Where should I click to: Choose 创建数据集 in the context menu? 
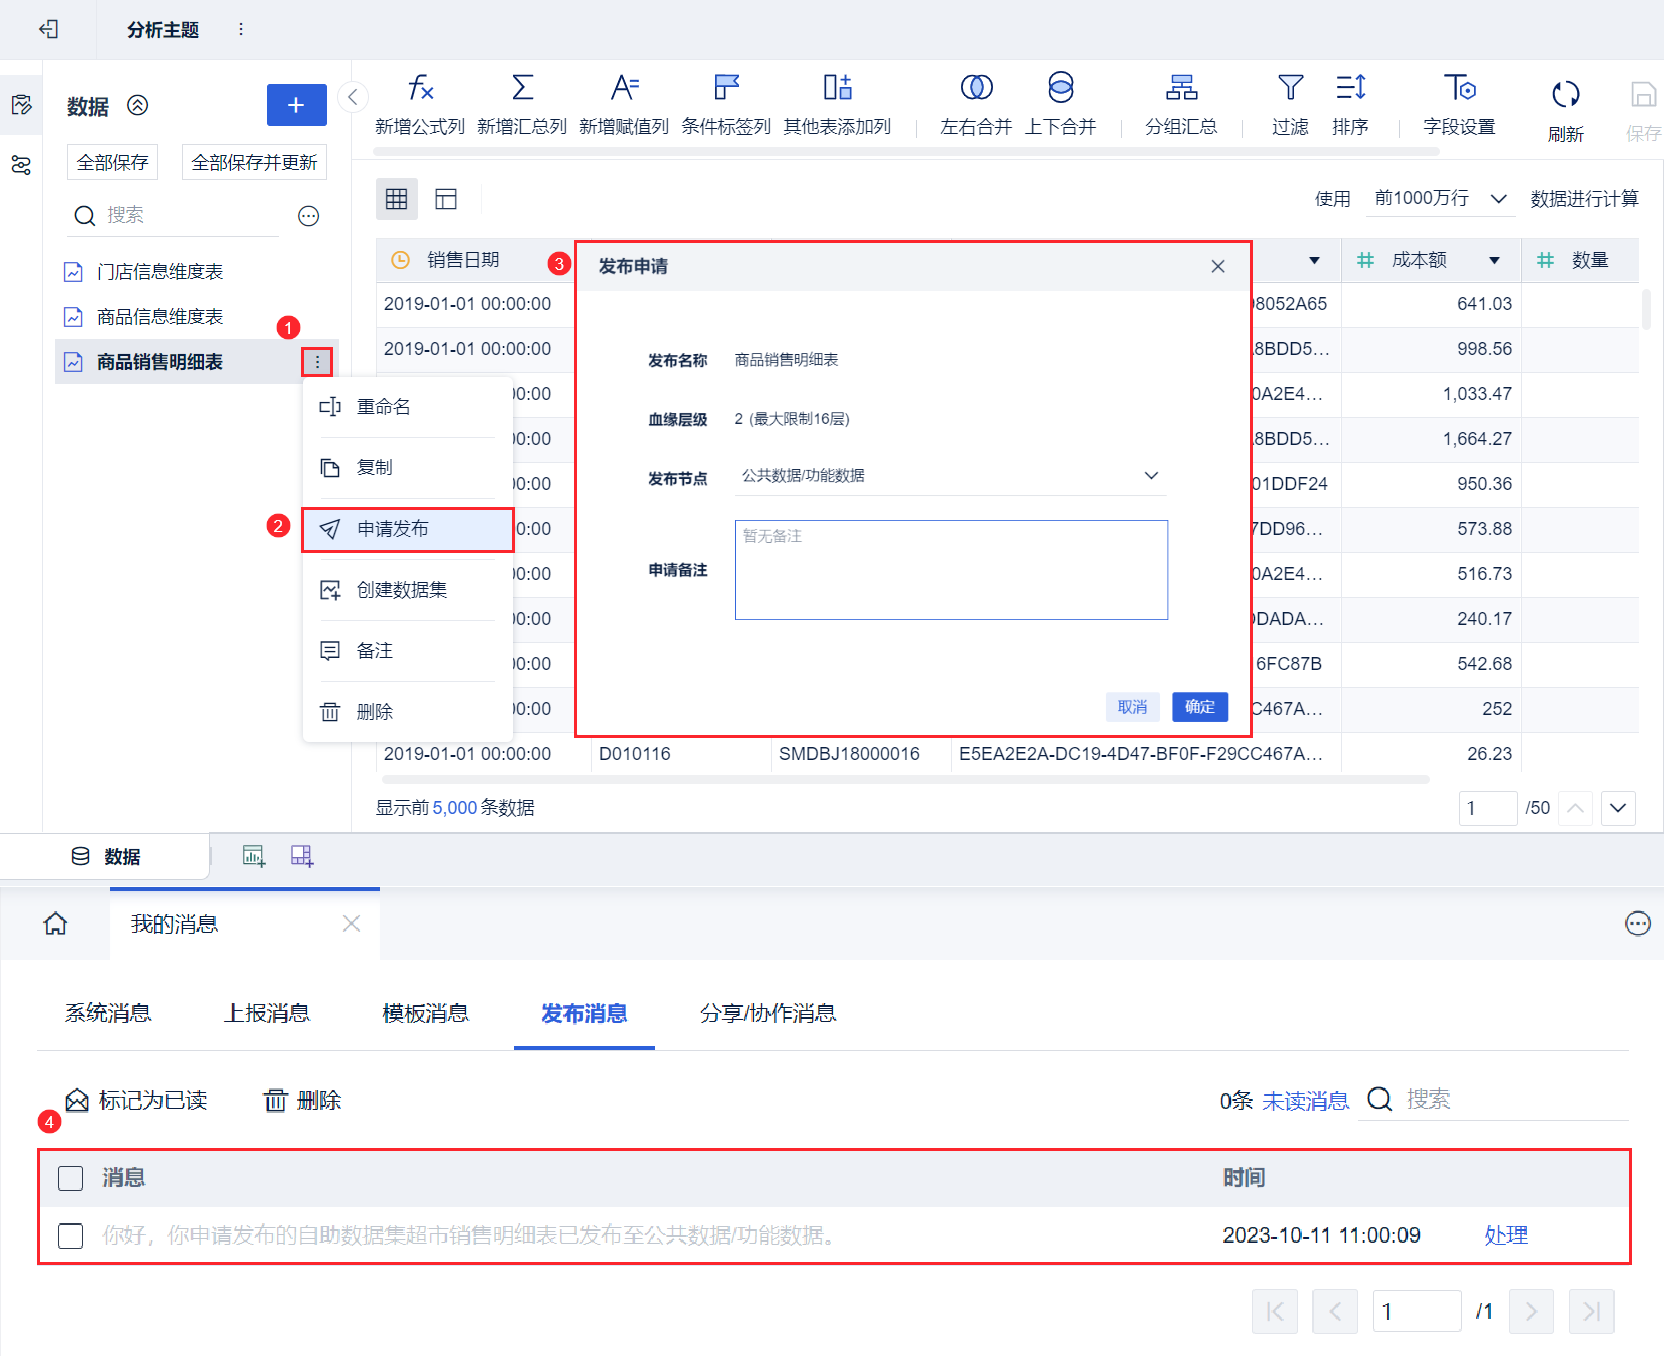tap(408, 590)
